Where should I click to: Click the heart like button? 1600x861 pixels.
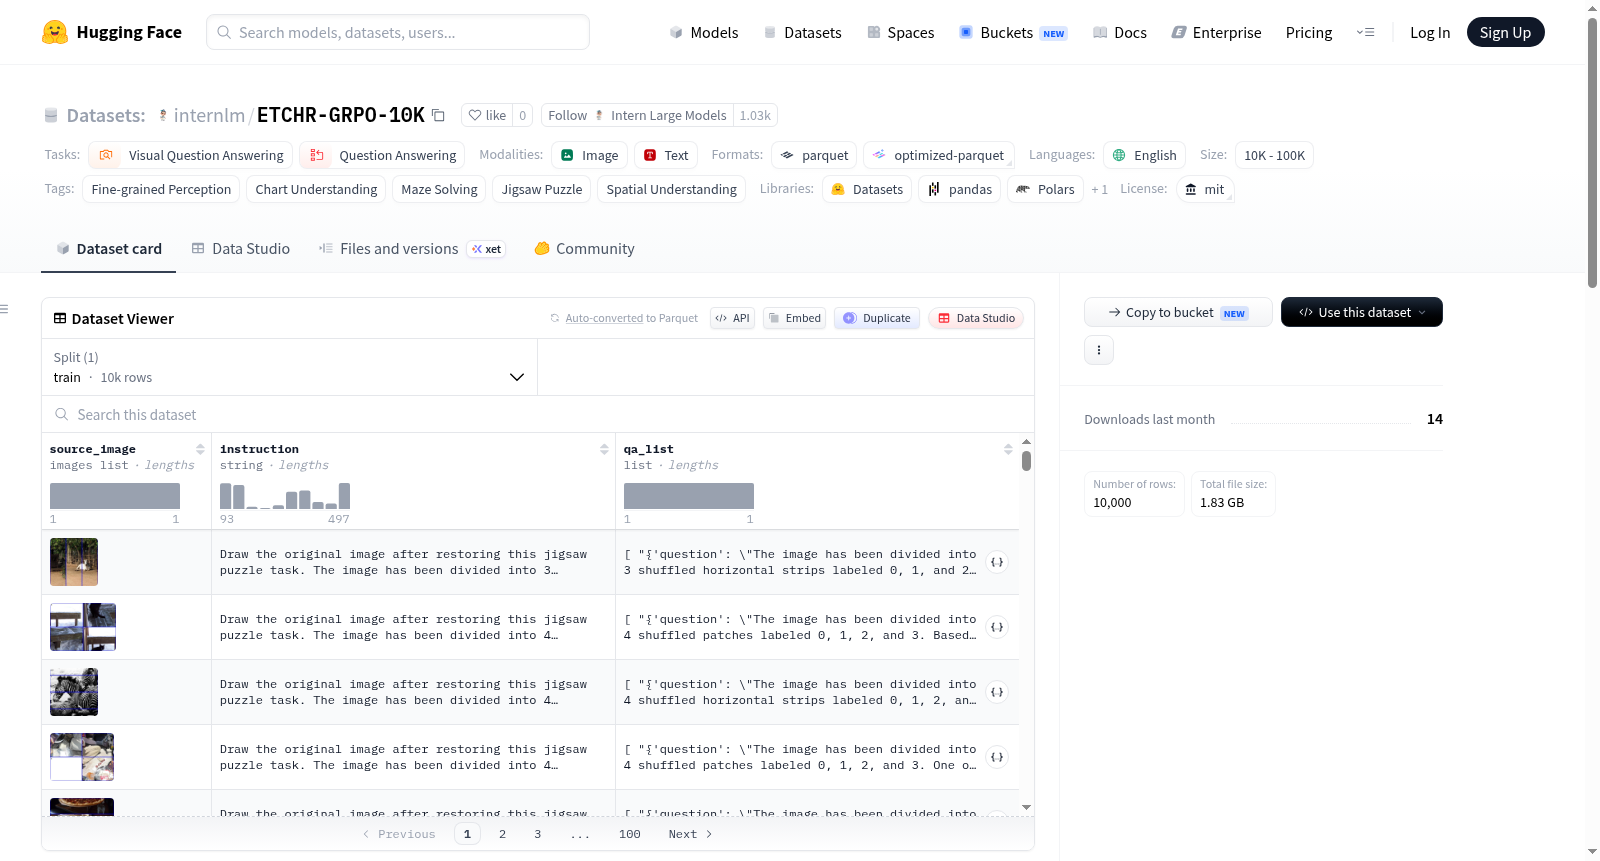click(487, 115)
